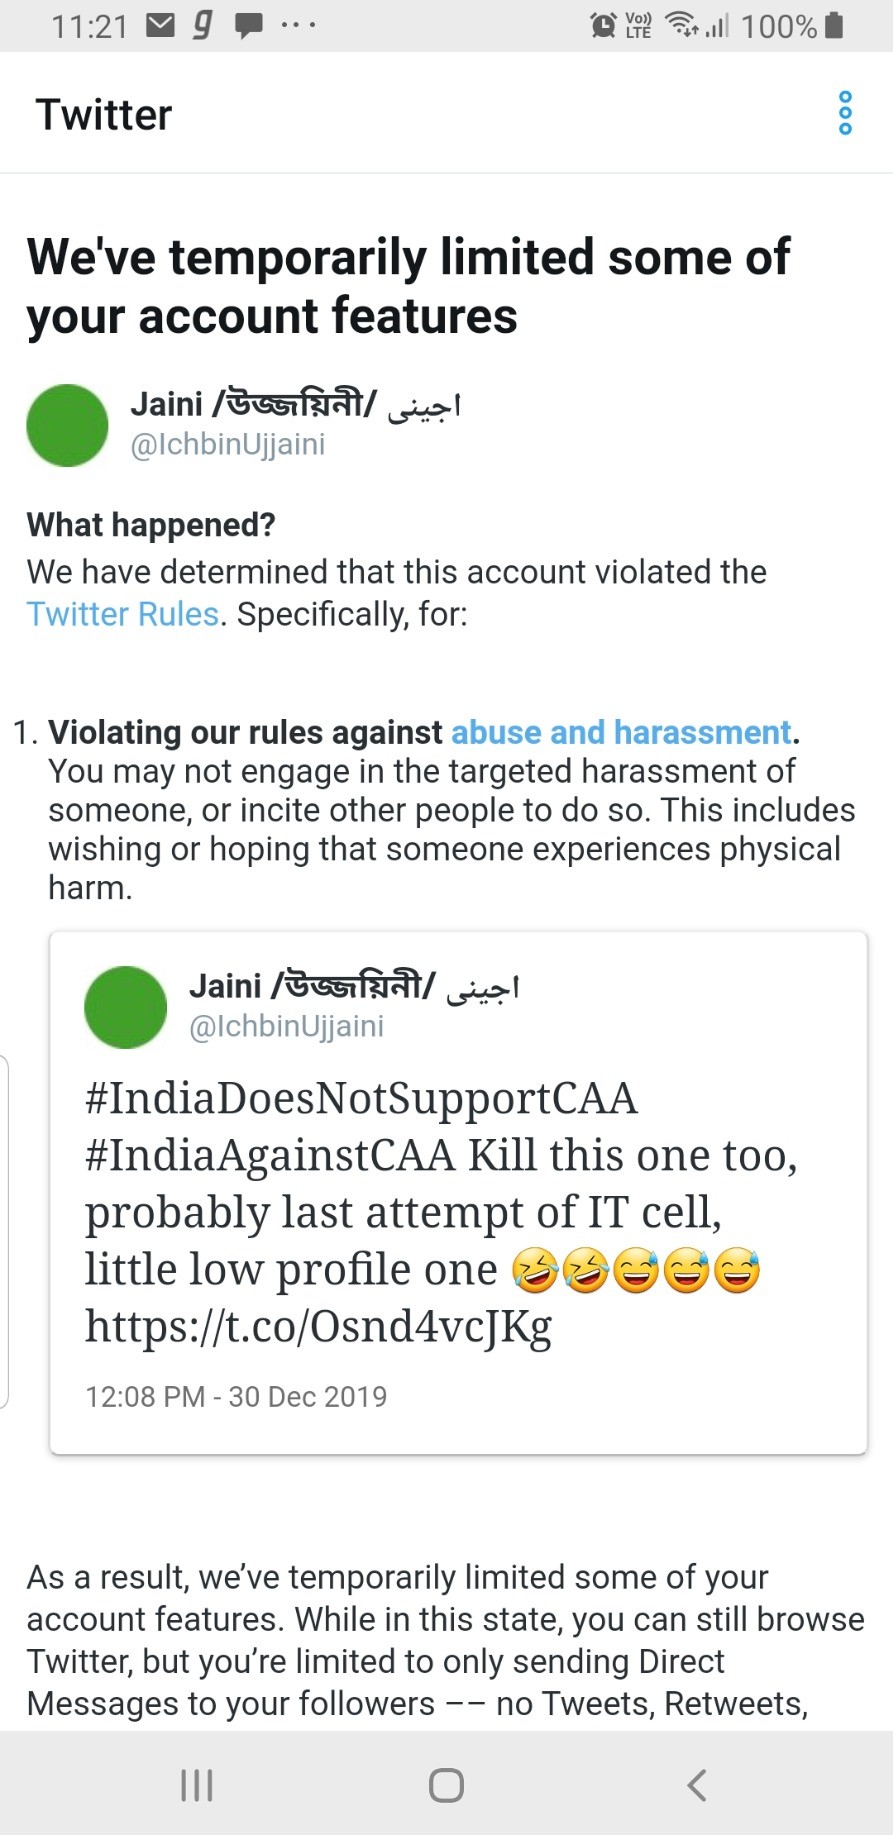Tap the green profile avatar at top

pos(67,425)
